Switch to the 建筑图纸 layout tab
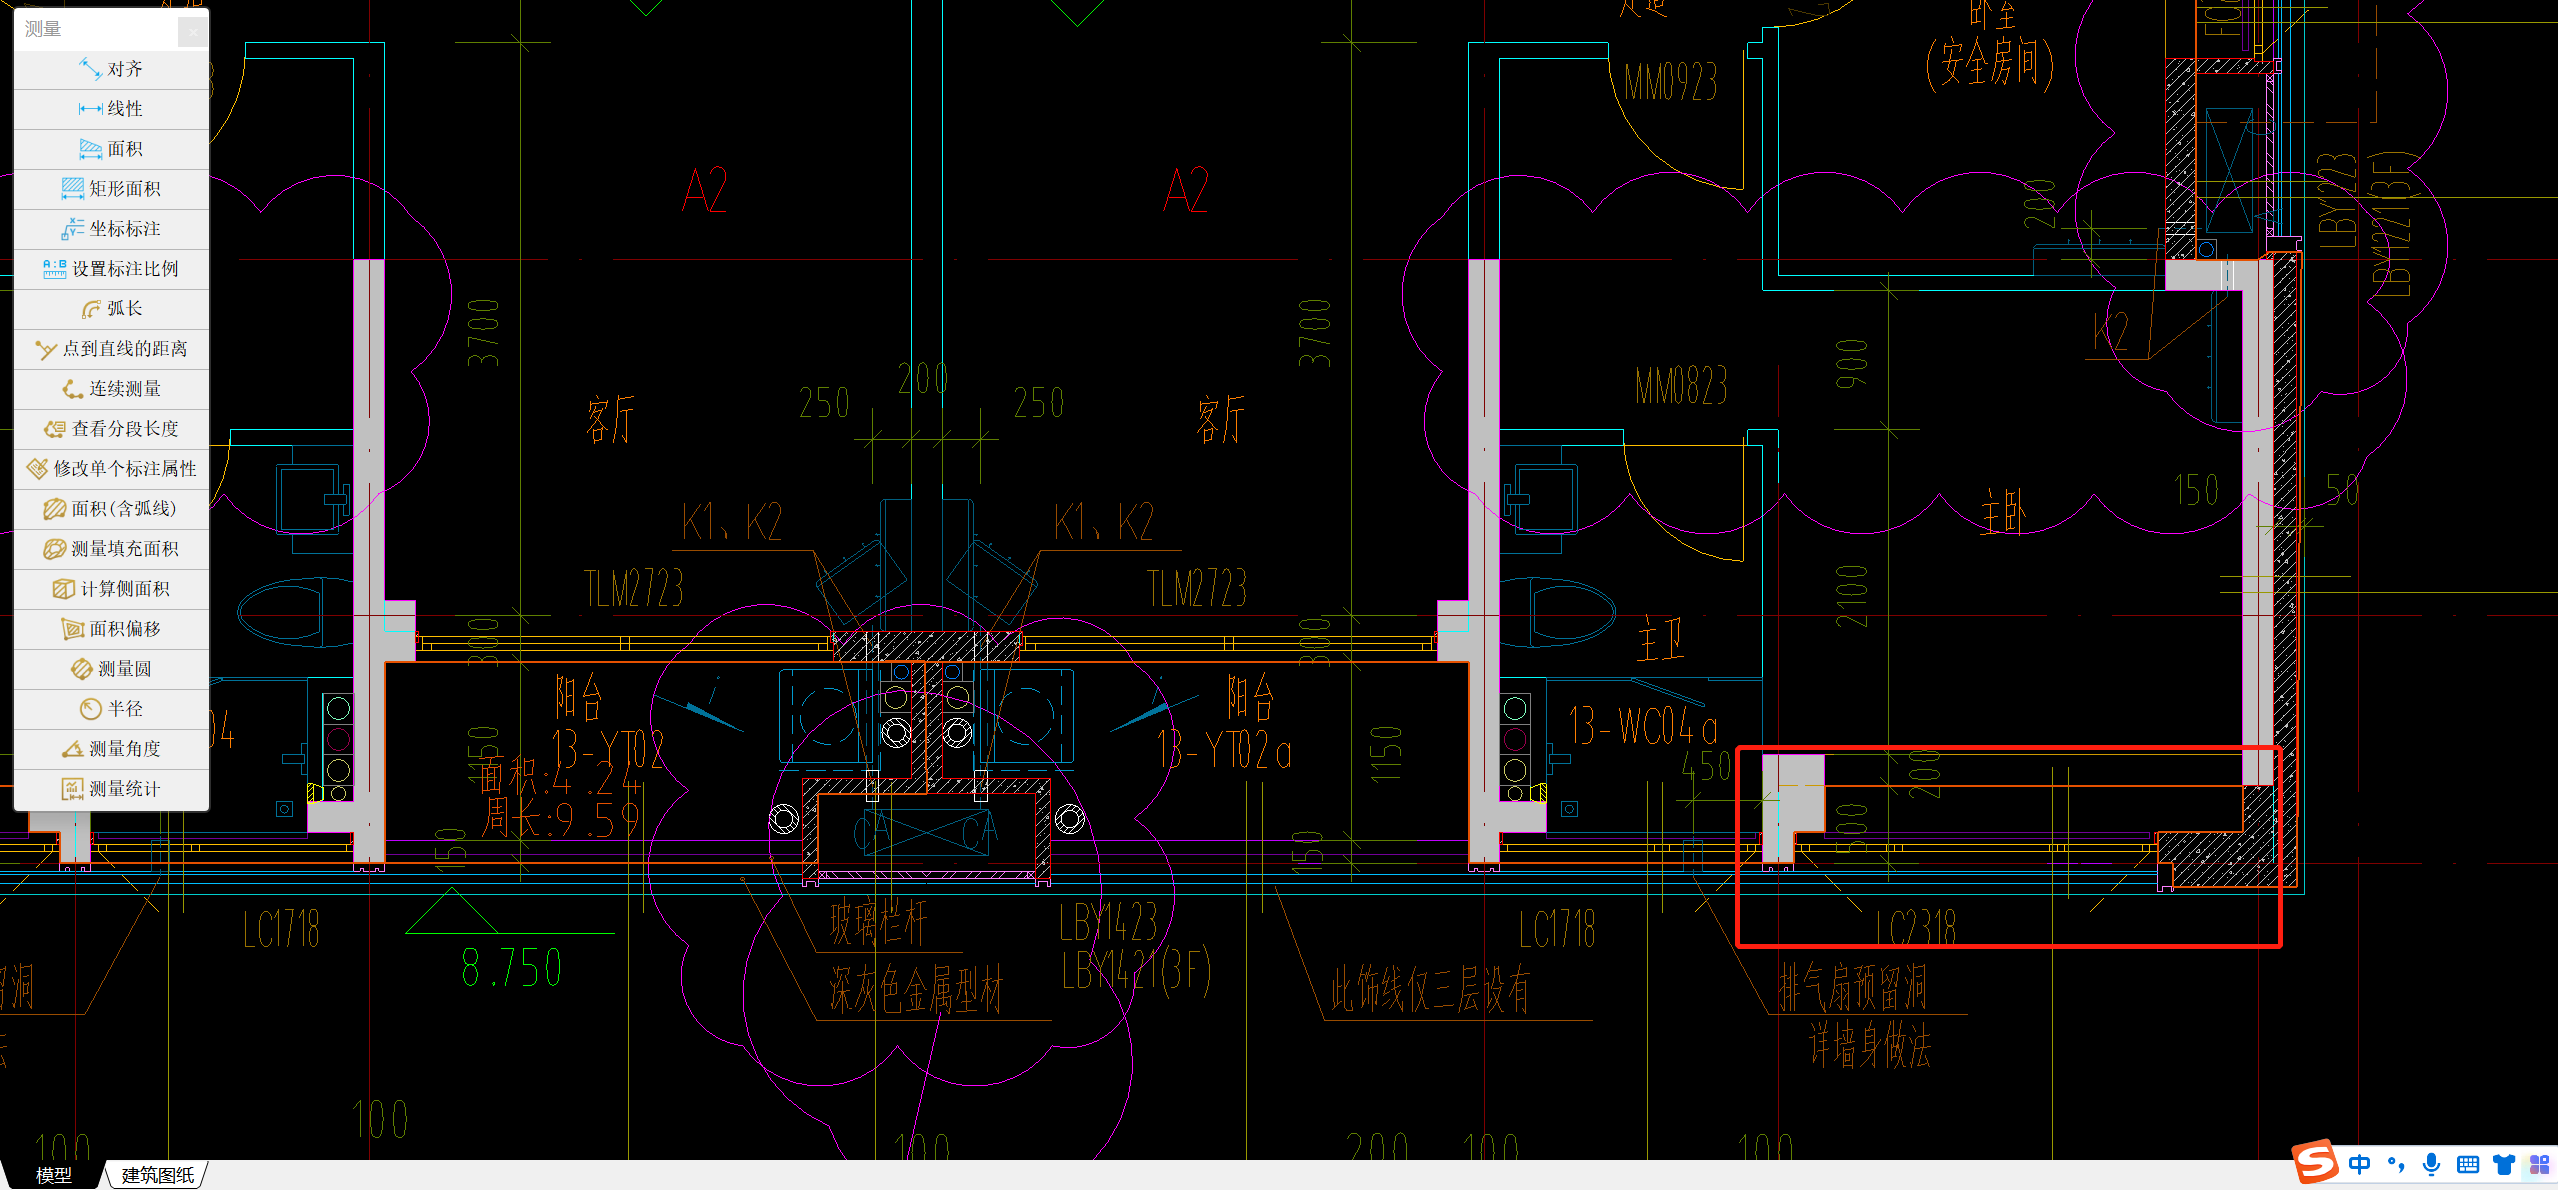 pyautogui.click(x=157, y=1175)
